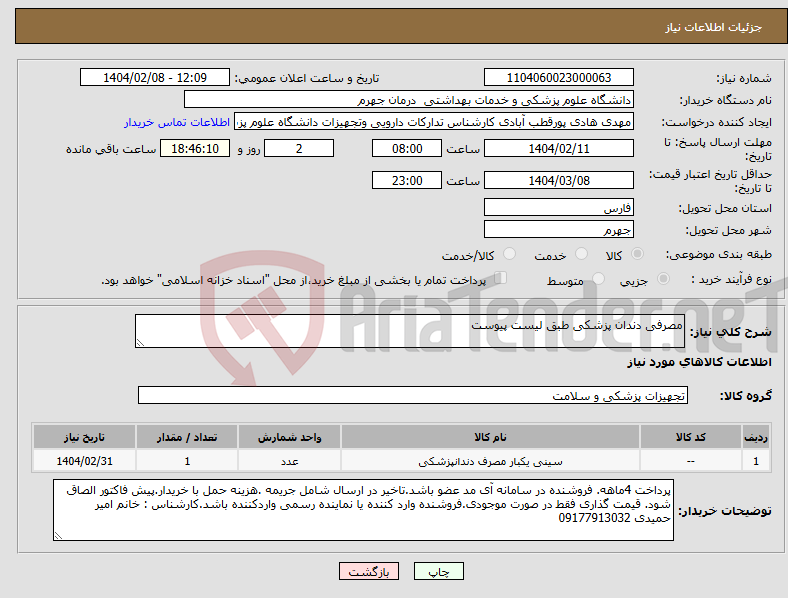This screenshot has width=788, height=598.
Task: Click the کد کالا column header
Action: coord(691,437)
